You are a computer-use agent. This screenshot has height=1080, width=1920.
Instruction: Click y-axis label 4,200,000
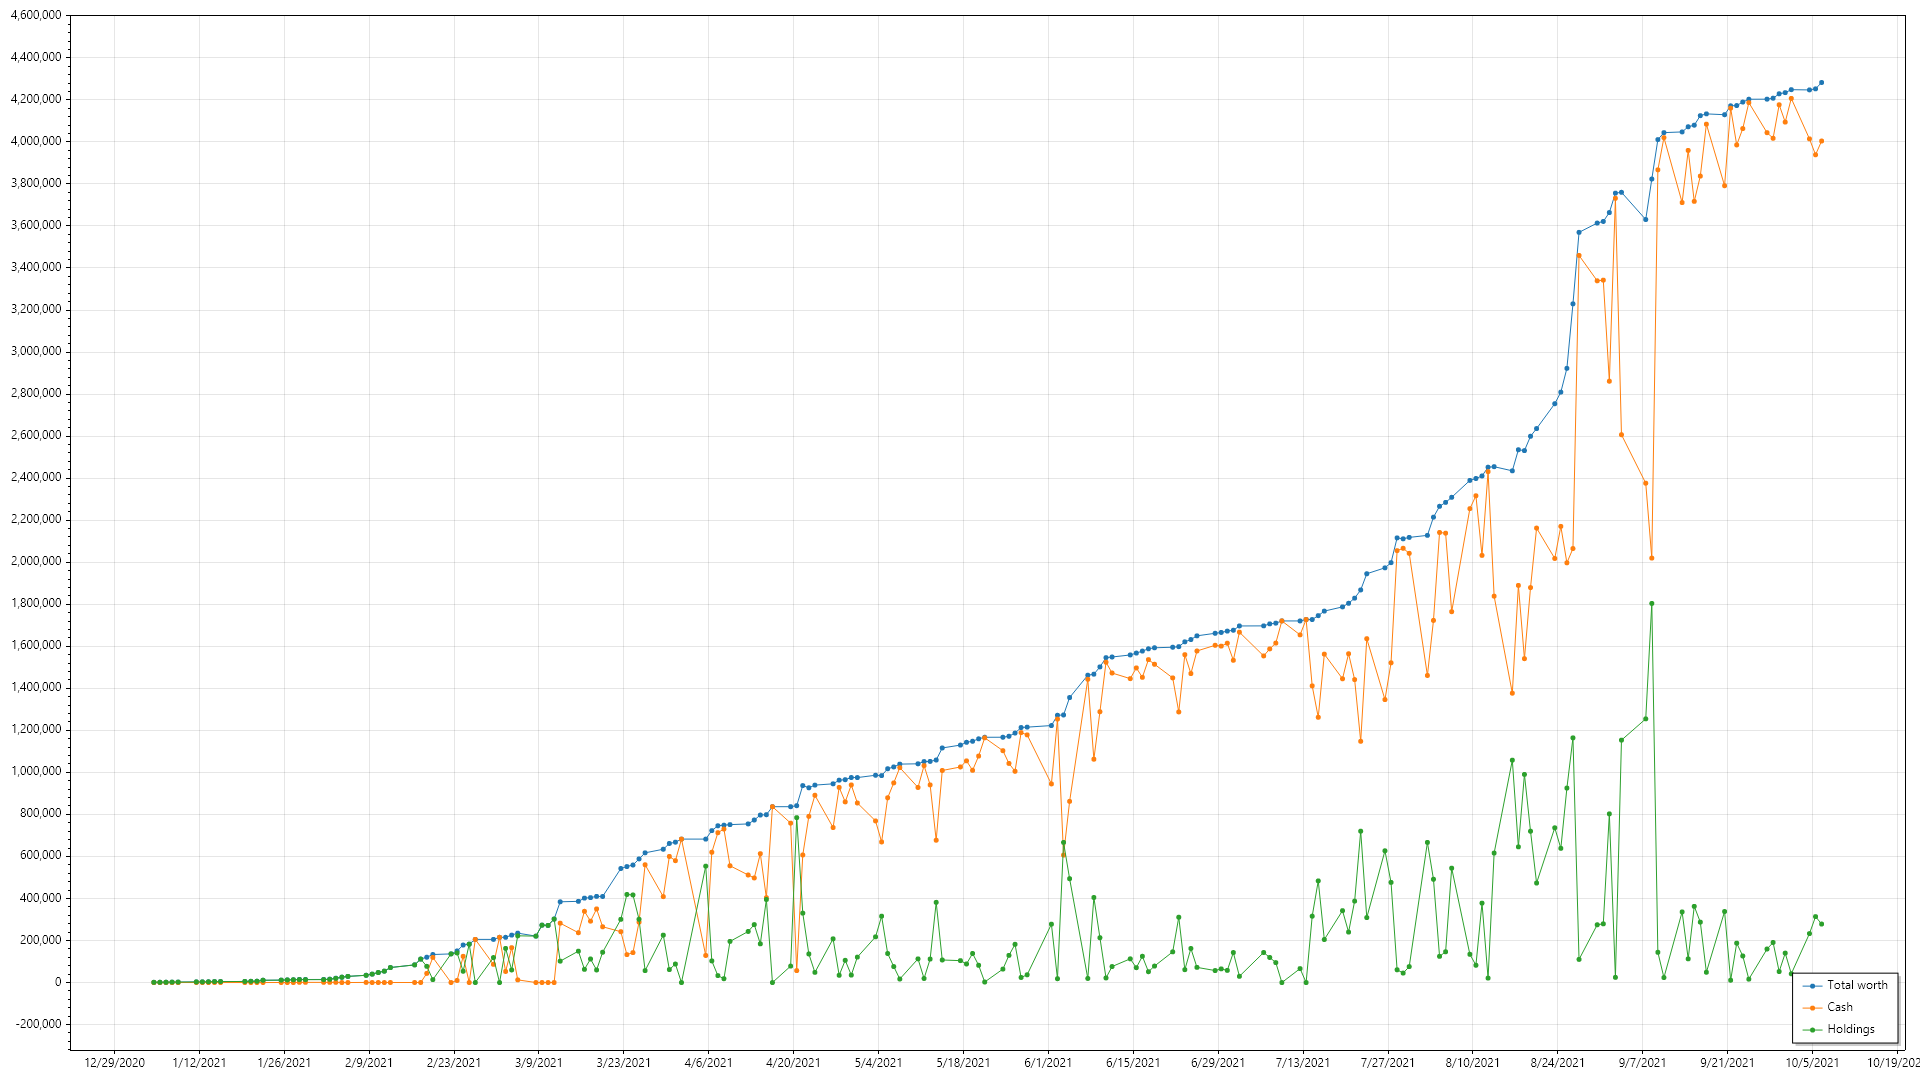pyautogui.click(x=35, y=99)
